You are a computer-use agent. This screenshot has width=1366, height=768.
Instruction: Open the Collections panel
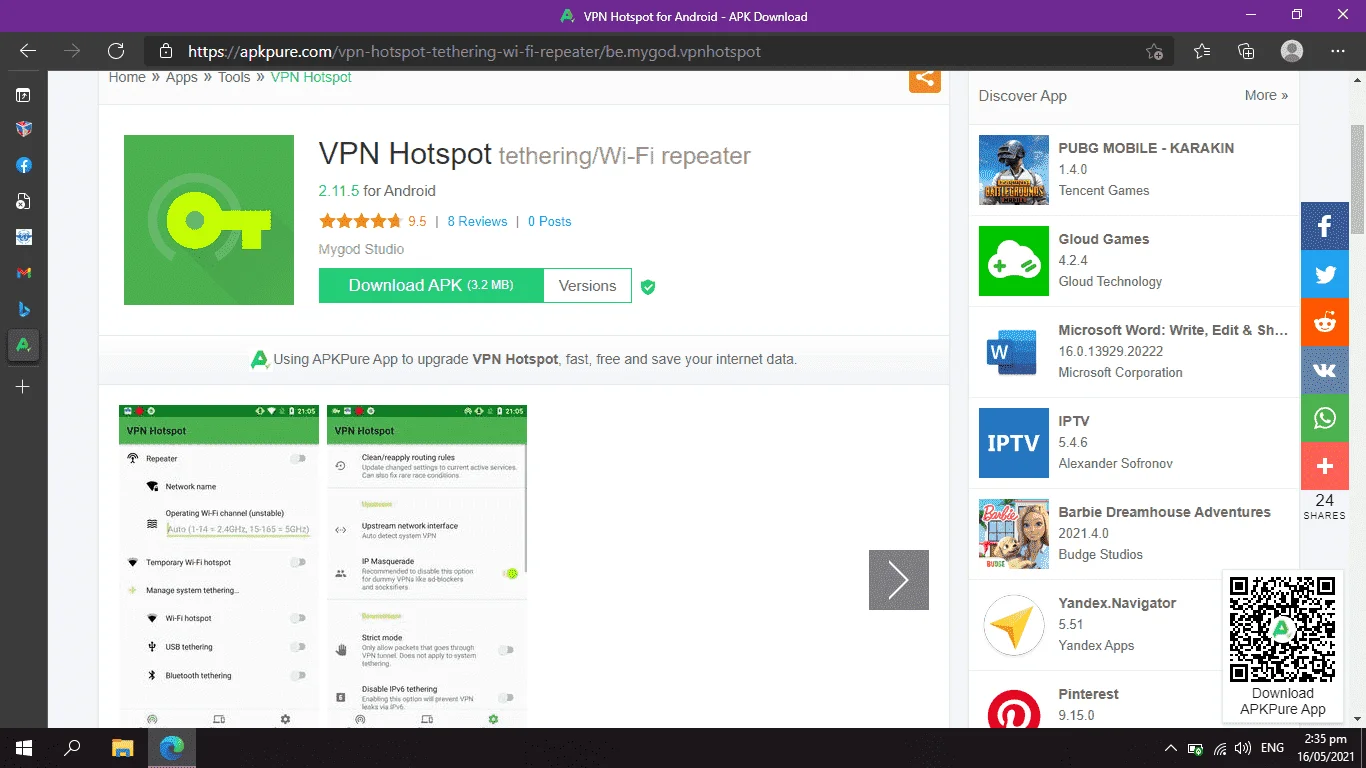(x=1246, y=51)
